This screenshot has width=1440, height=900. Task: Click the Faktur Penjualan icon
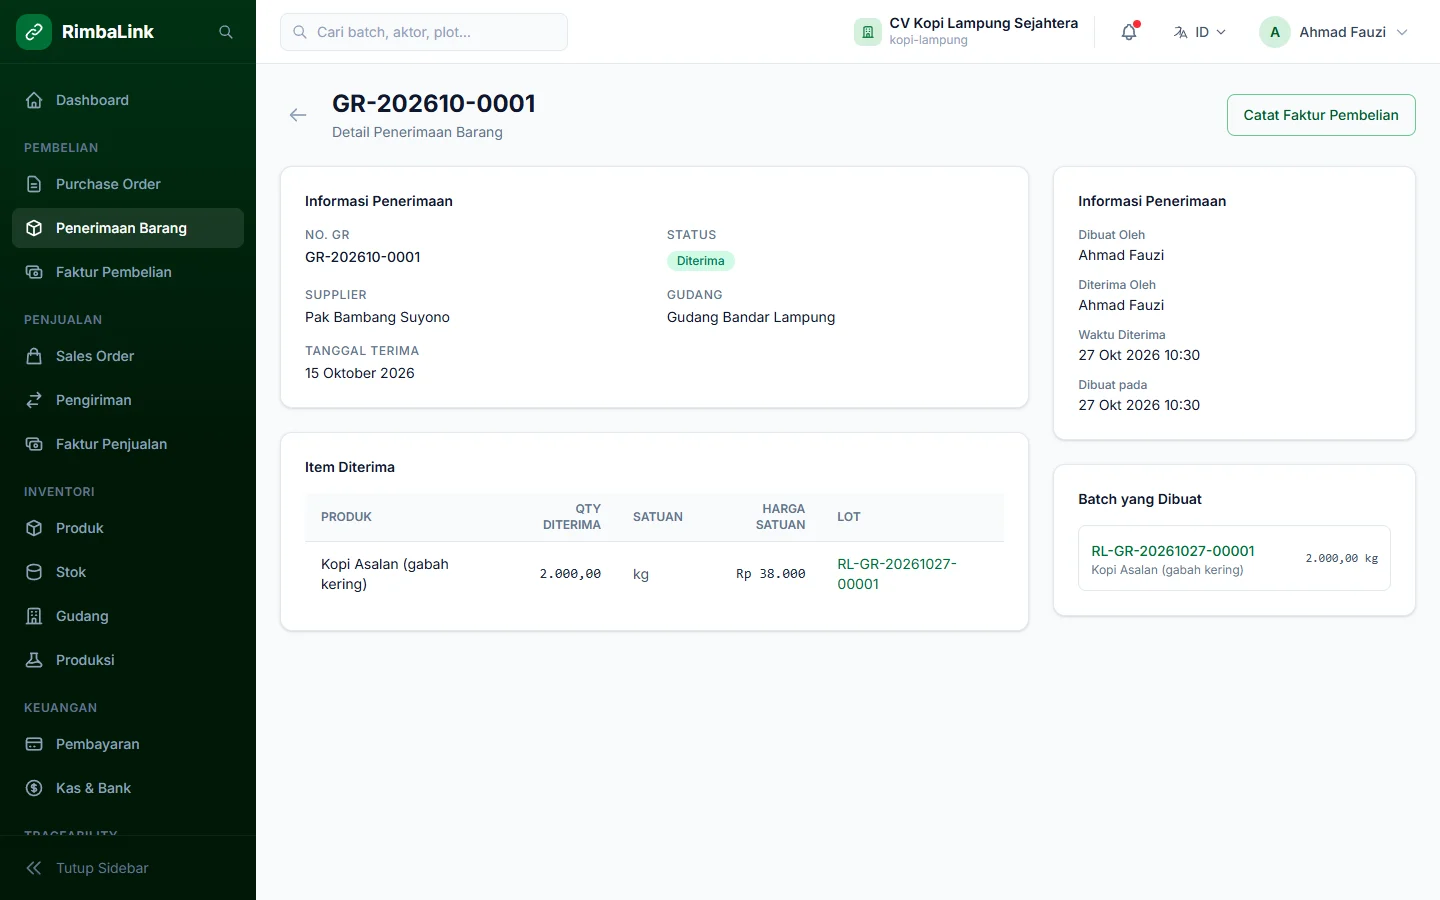(x=34, y=444)
